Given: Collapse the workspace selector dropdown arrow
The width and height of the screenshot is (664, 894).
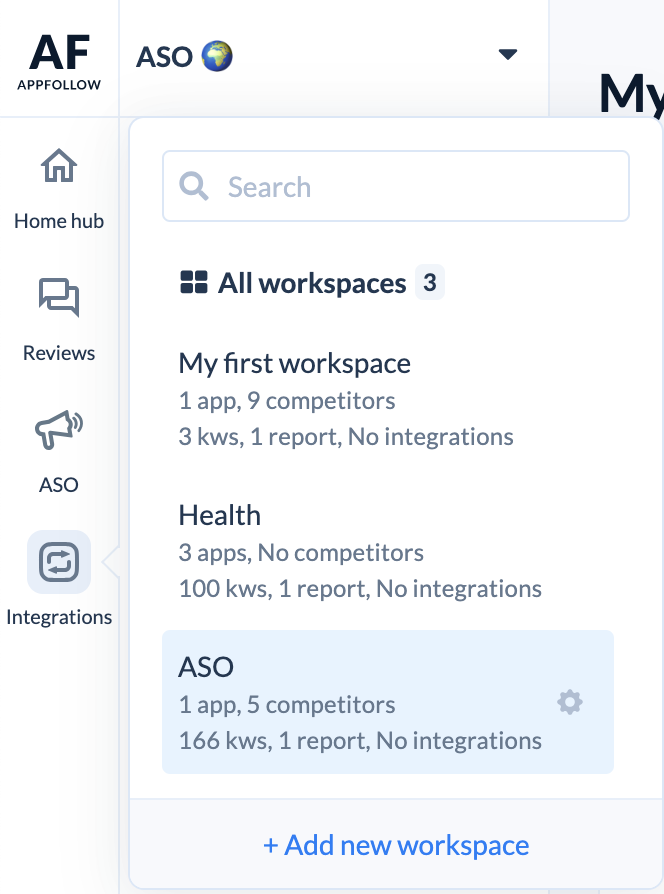Looking at the screenshot, I should point(507,54).
